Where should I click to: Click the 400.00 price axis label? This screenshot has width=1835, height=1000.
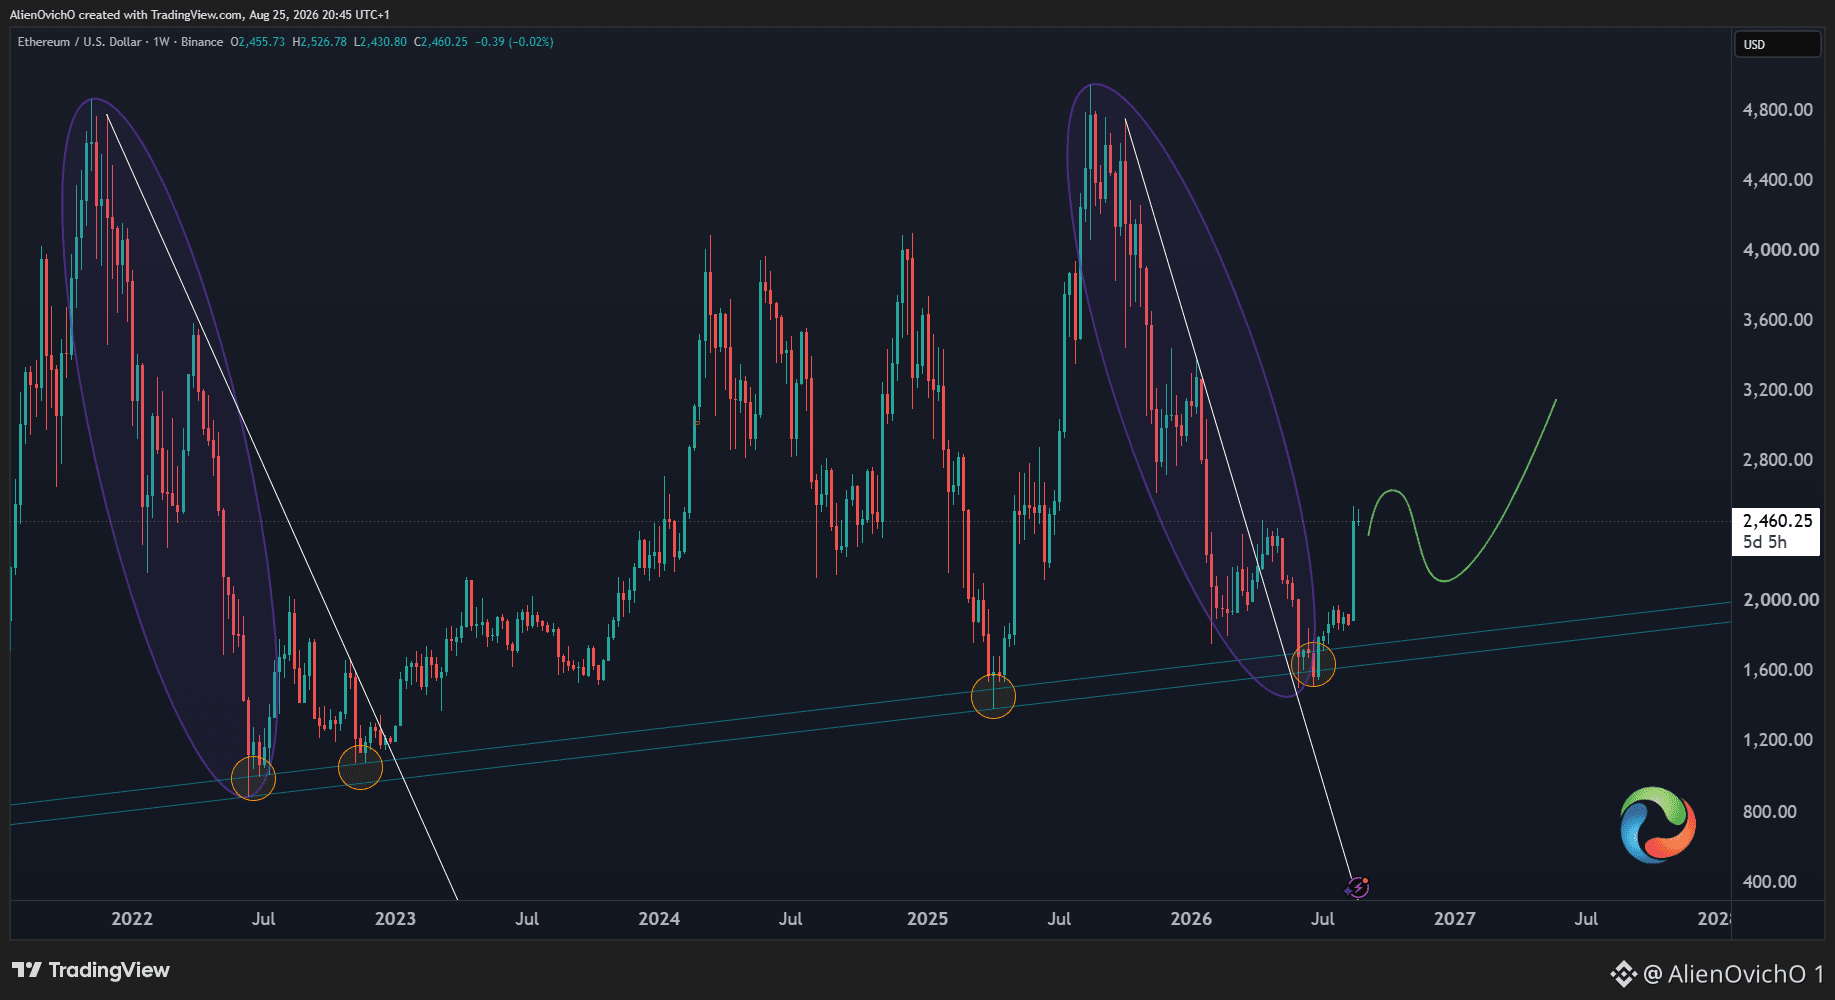1769,882
